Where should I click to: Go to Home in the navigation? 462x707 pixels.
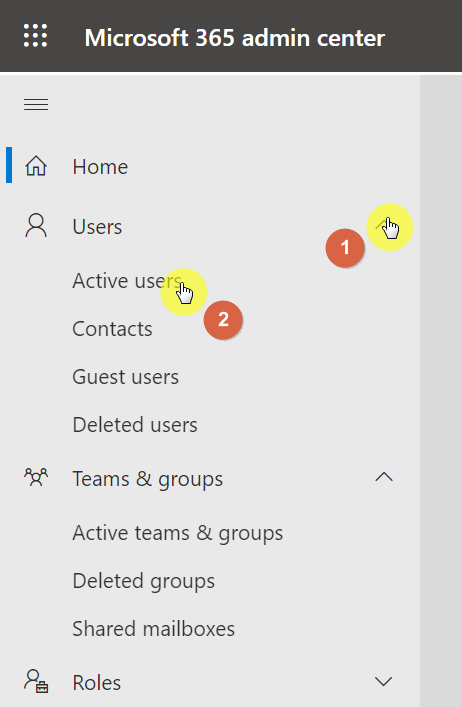click(100, 167)
